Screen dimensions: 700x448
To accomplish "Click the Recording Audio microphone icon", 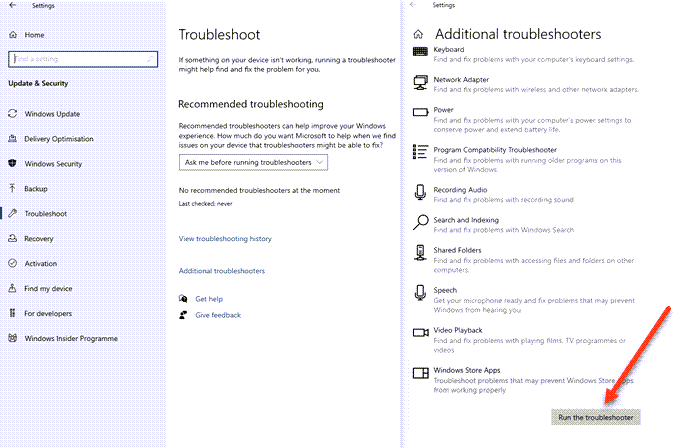I will click(420, 192).
